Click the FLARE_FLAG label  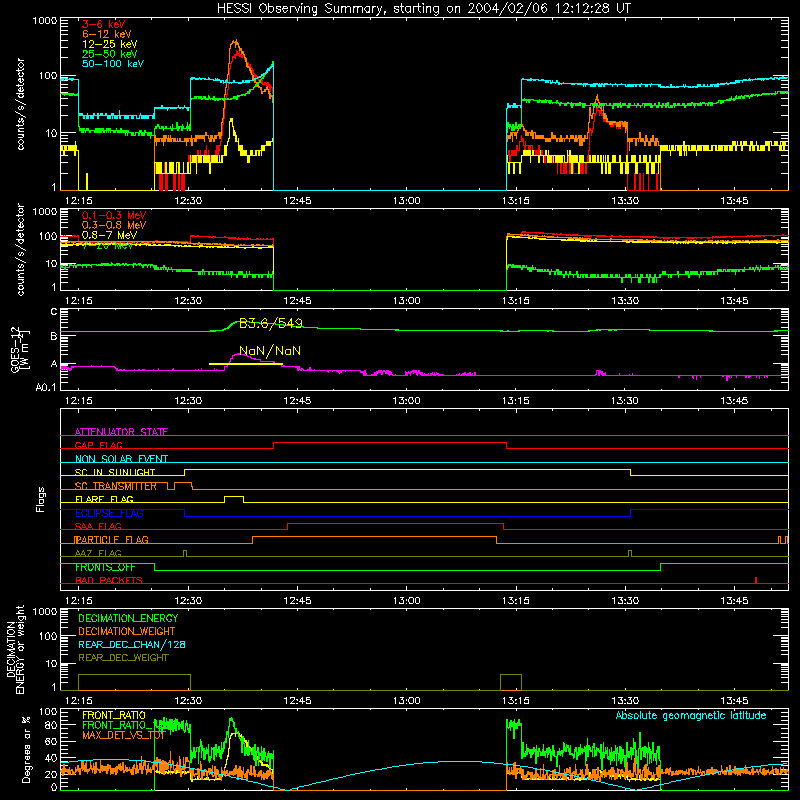point(104,499)
